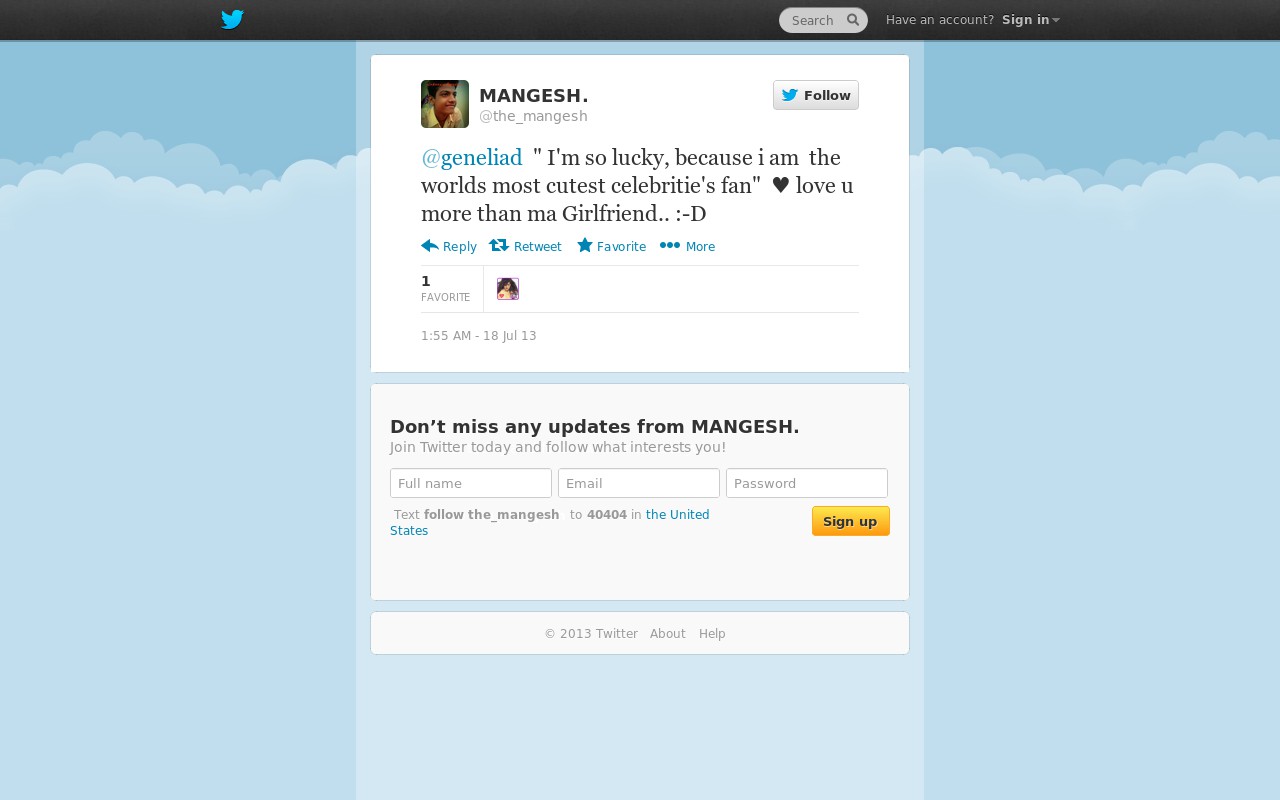Click the Twitter bird logo in top bar
1280x800 pixels.
point(232,19)
